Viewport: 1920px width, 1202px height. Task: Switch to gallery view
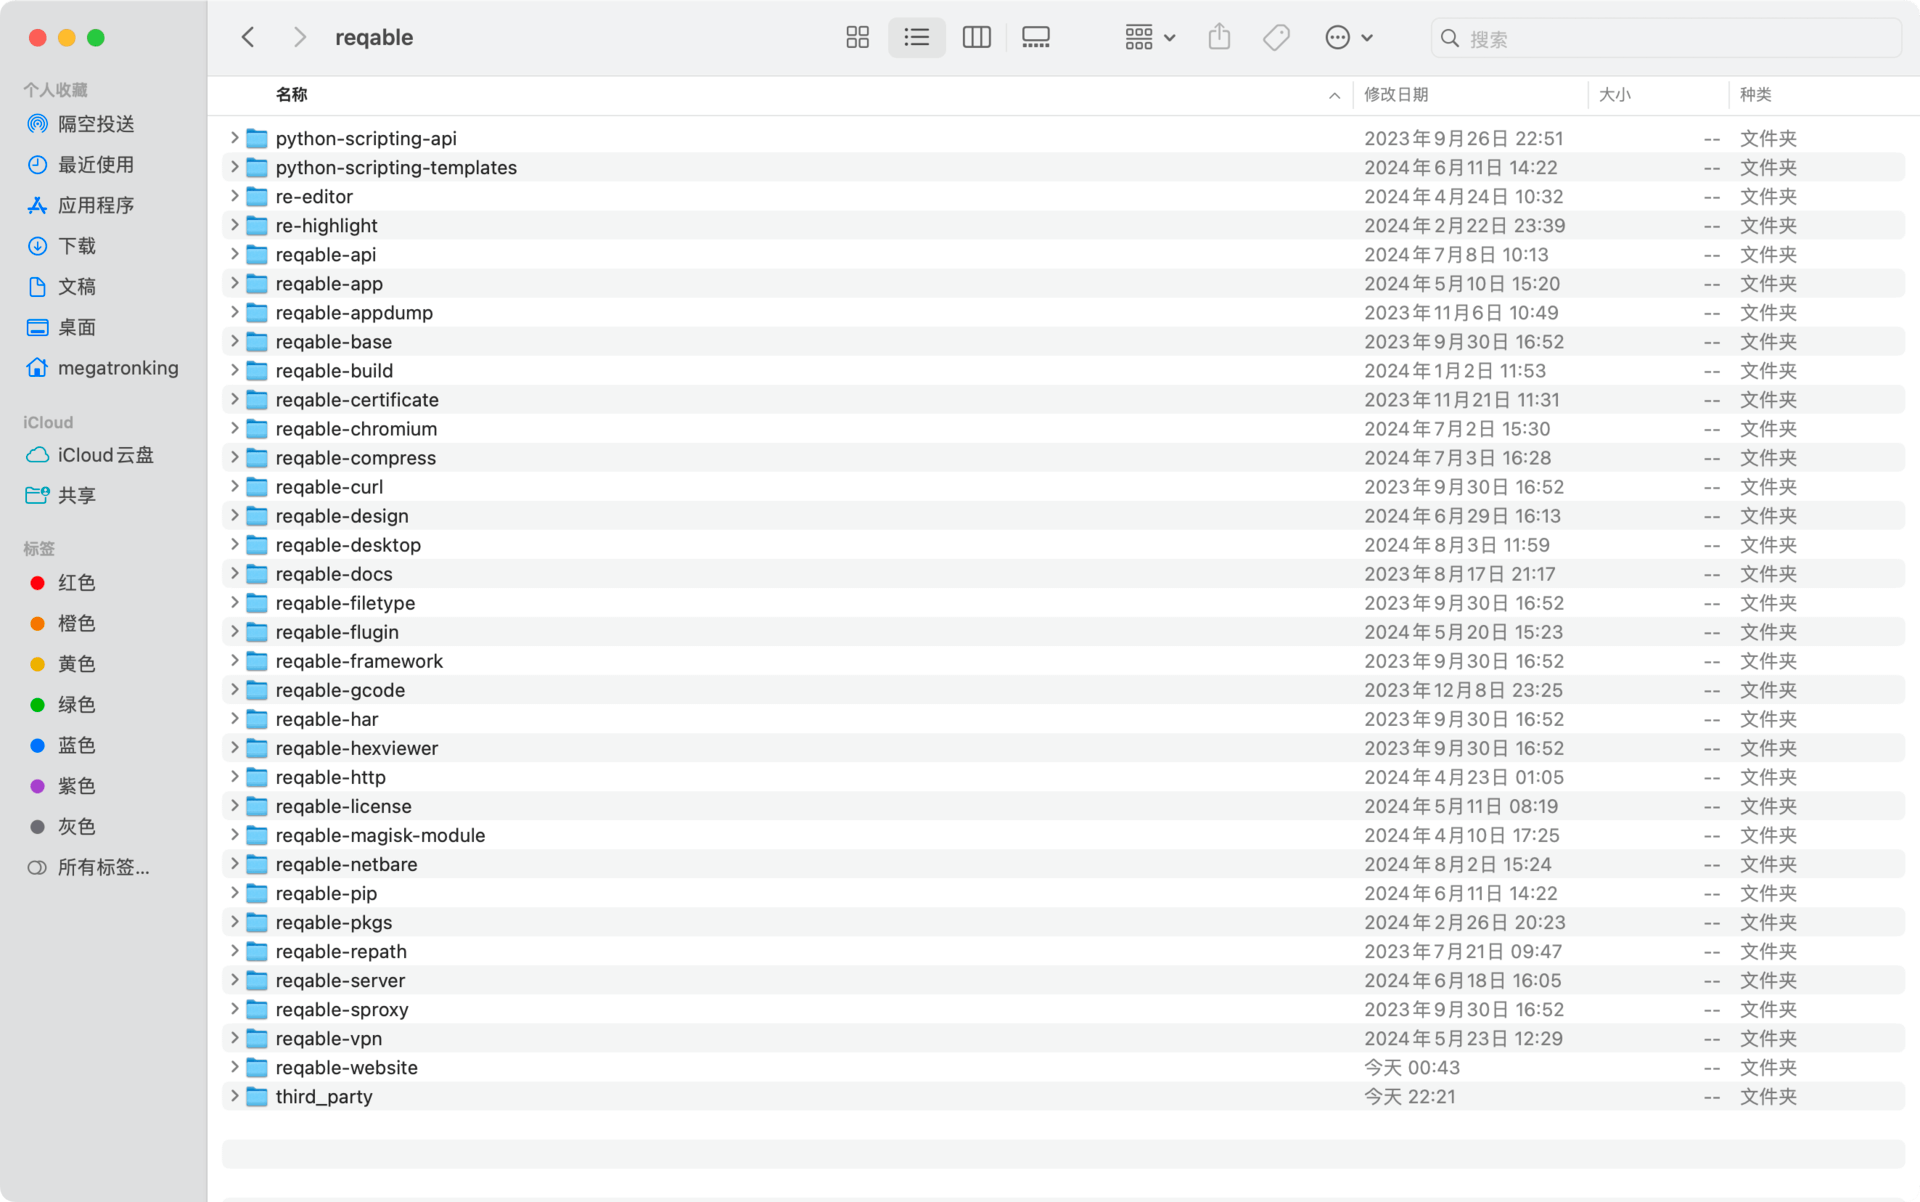pos(1035,38)
